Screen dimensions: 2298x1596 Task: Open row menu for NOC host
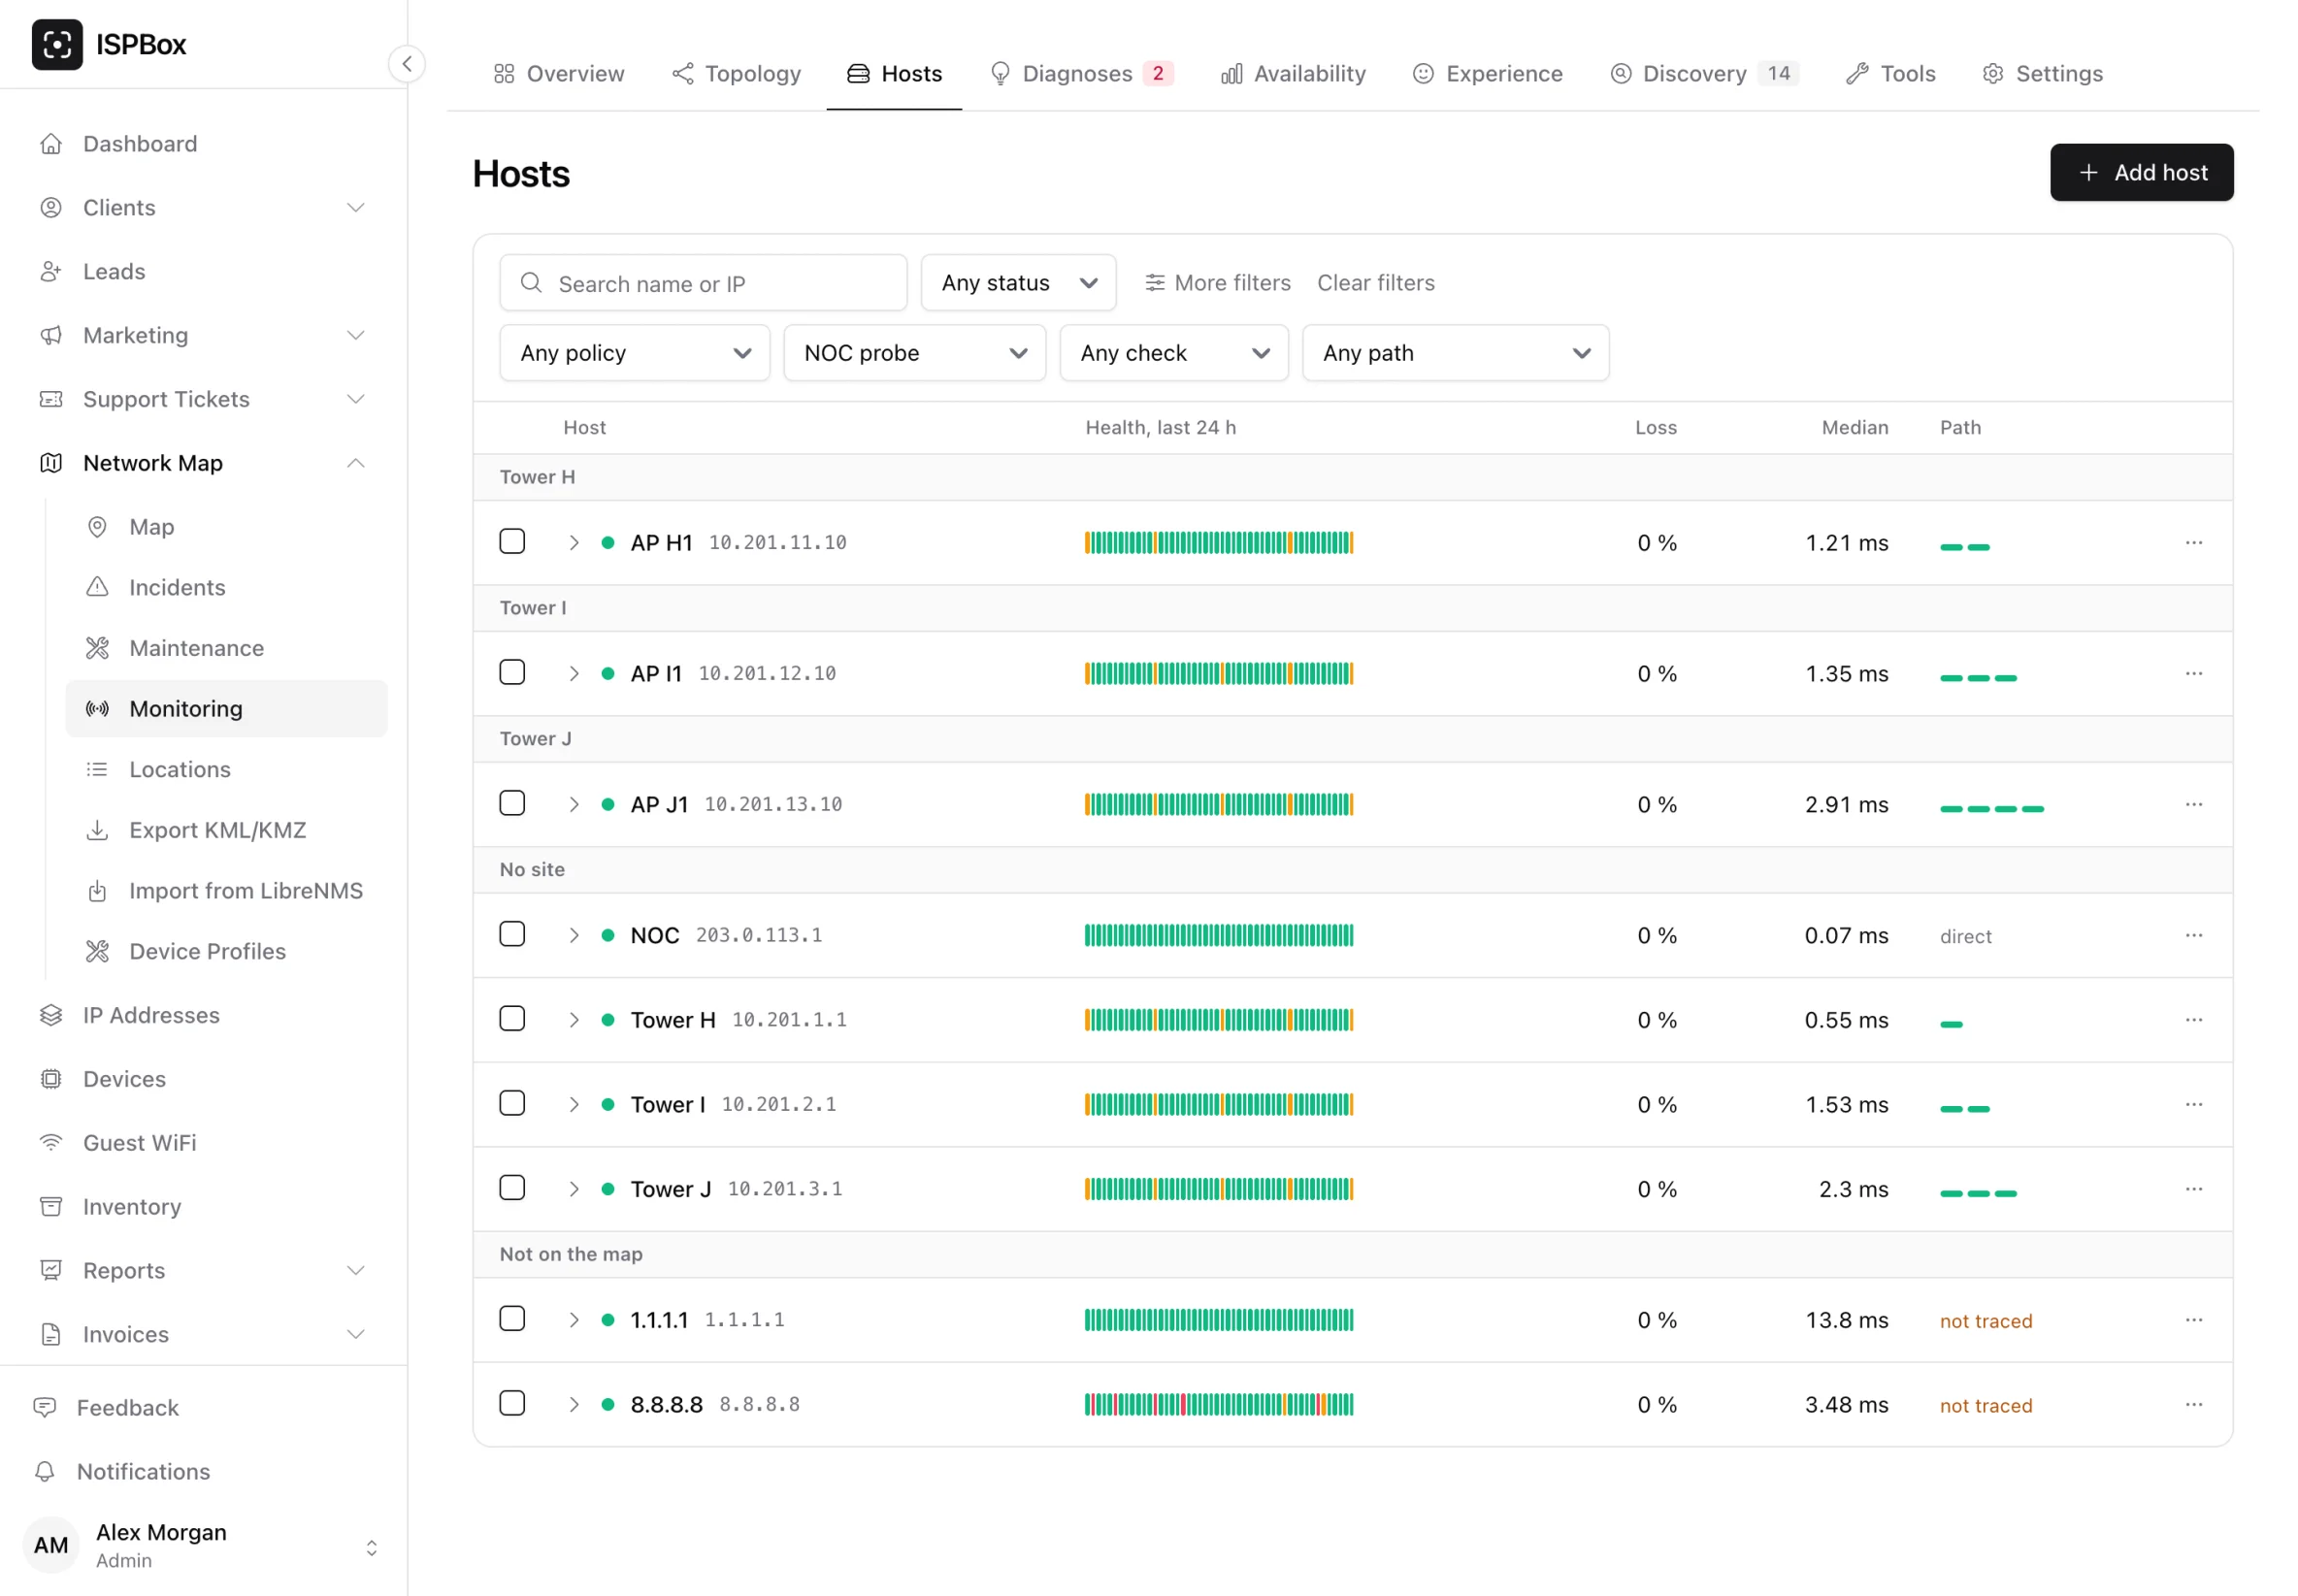pyautogui.click(x=2193, y=936)
